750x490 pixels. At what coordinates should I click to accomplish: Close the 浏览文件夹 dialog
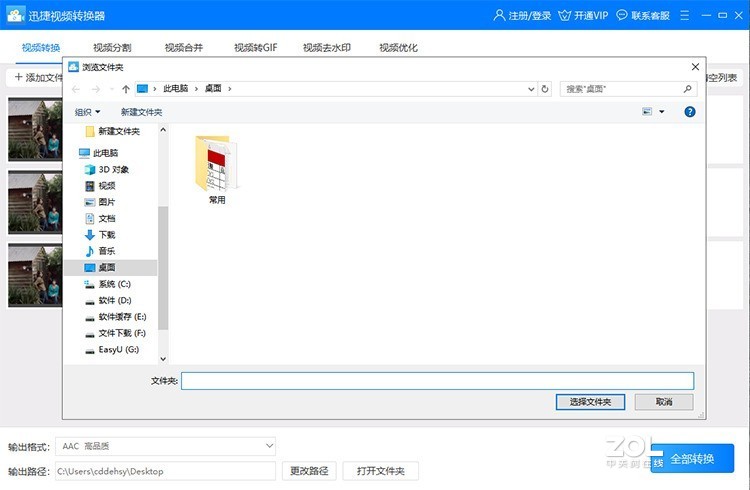click(x=695, y=67)
